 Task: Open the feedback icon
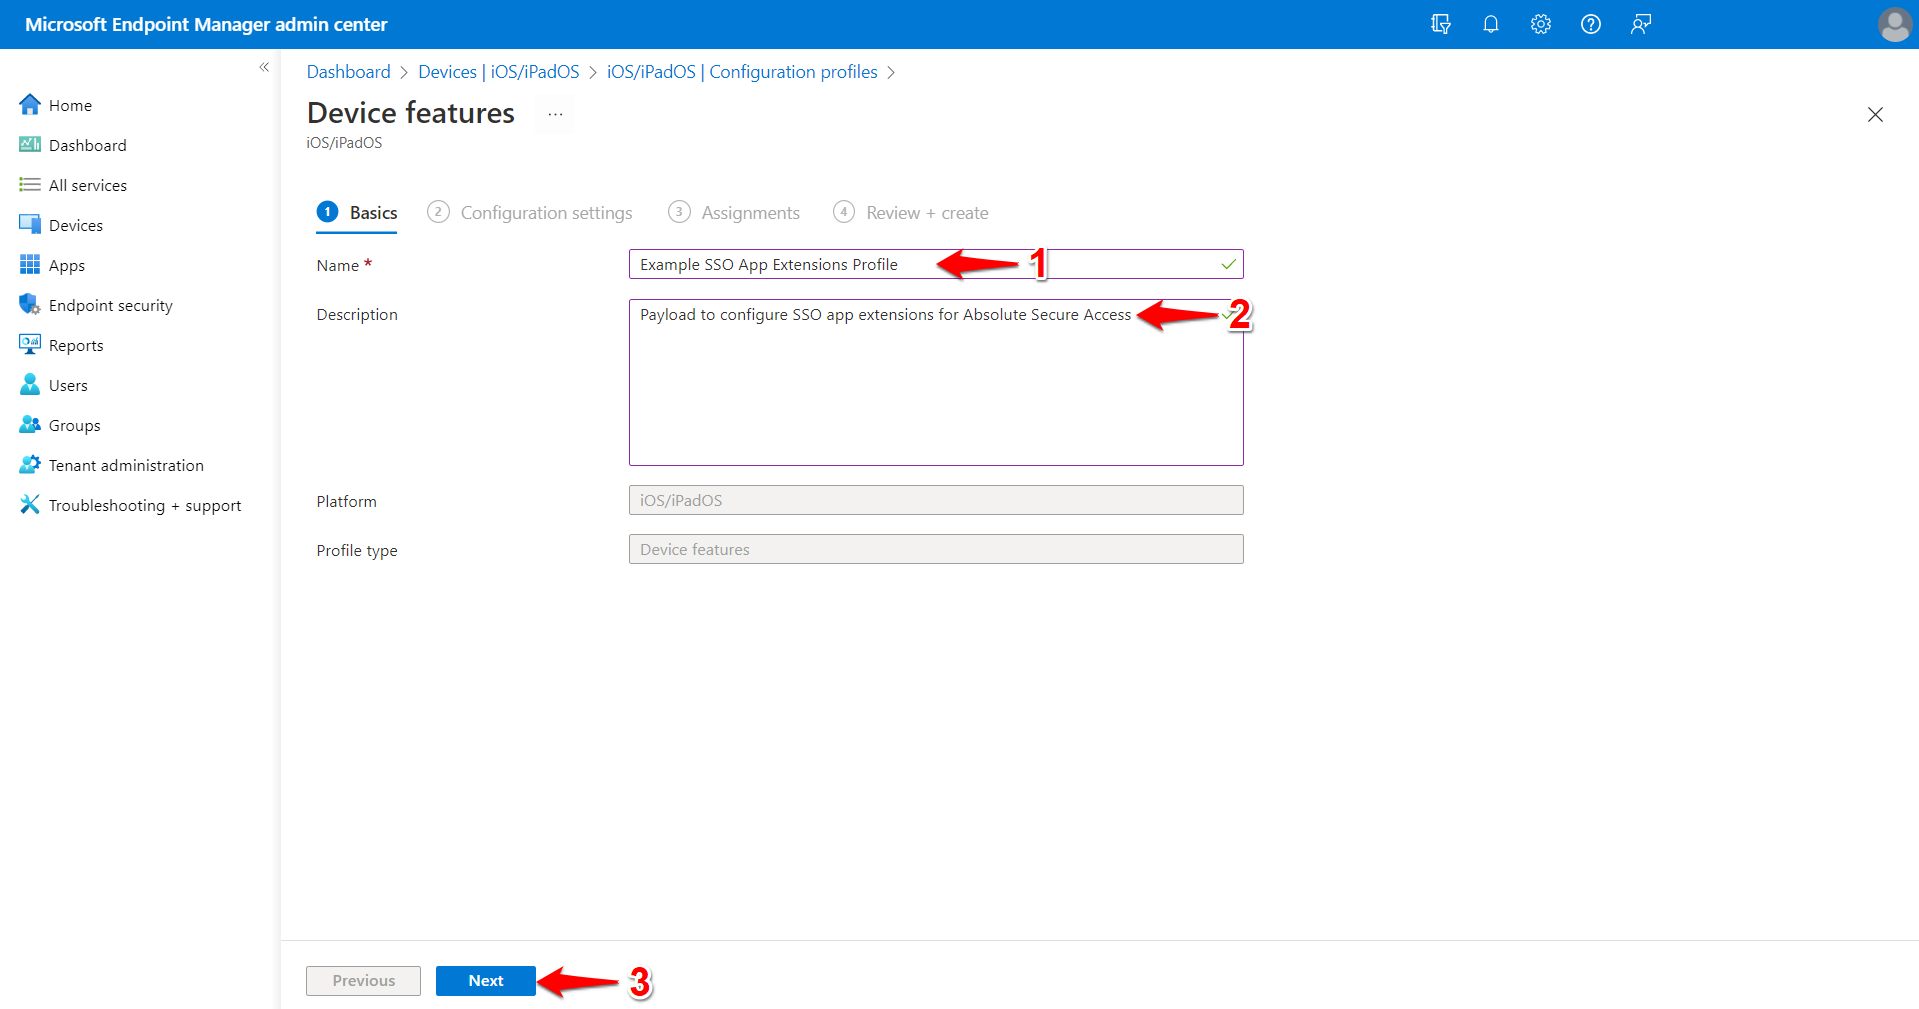[1640, 24]
